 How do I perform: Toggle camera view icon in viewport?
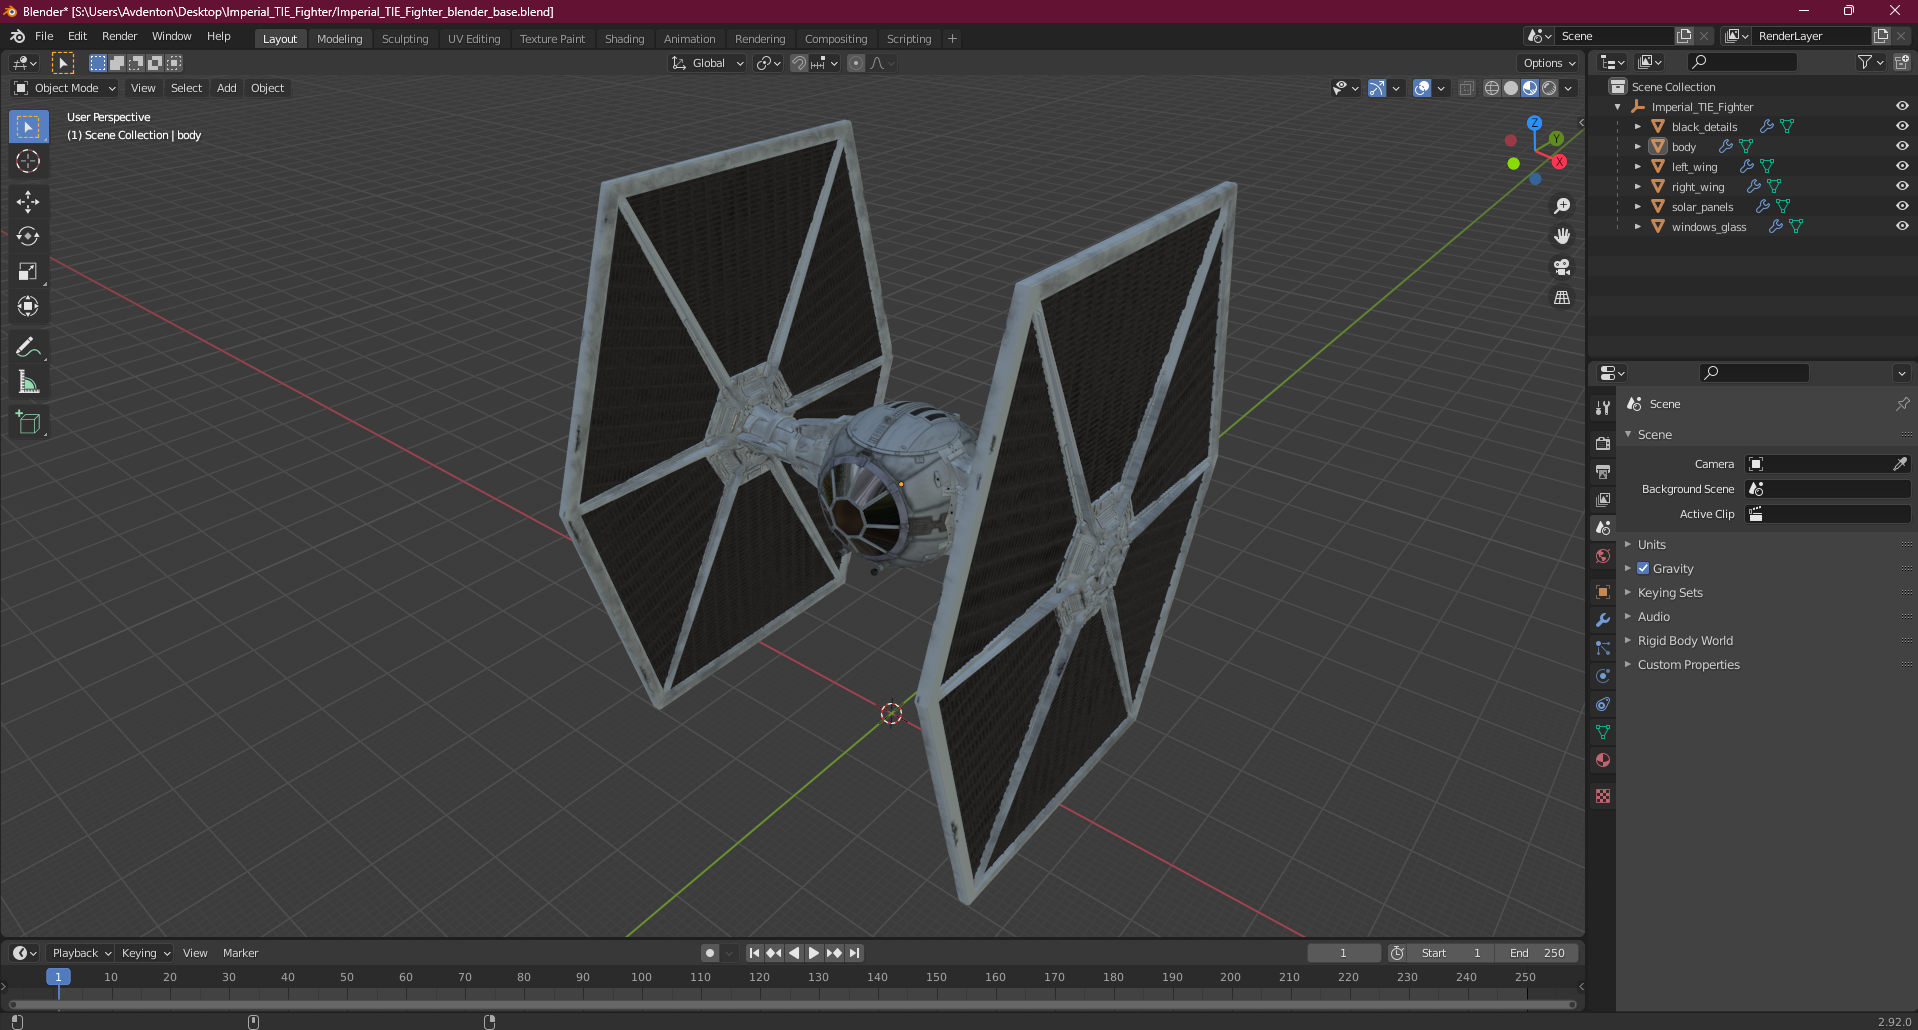coord(1562,267)
